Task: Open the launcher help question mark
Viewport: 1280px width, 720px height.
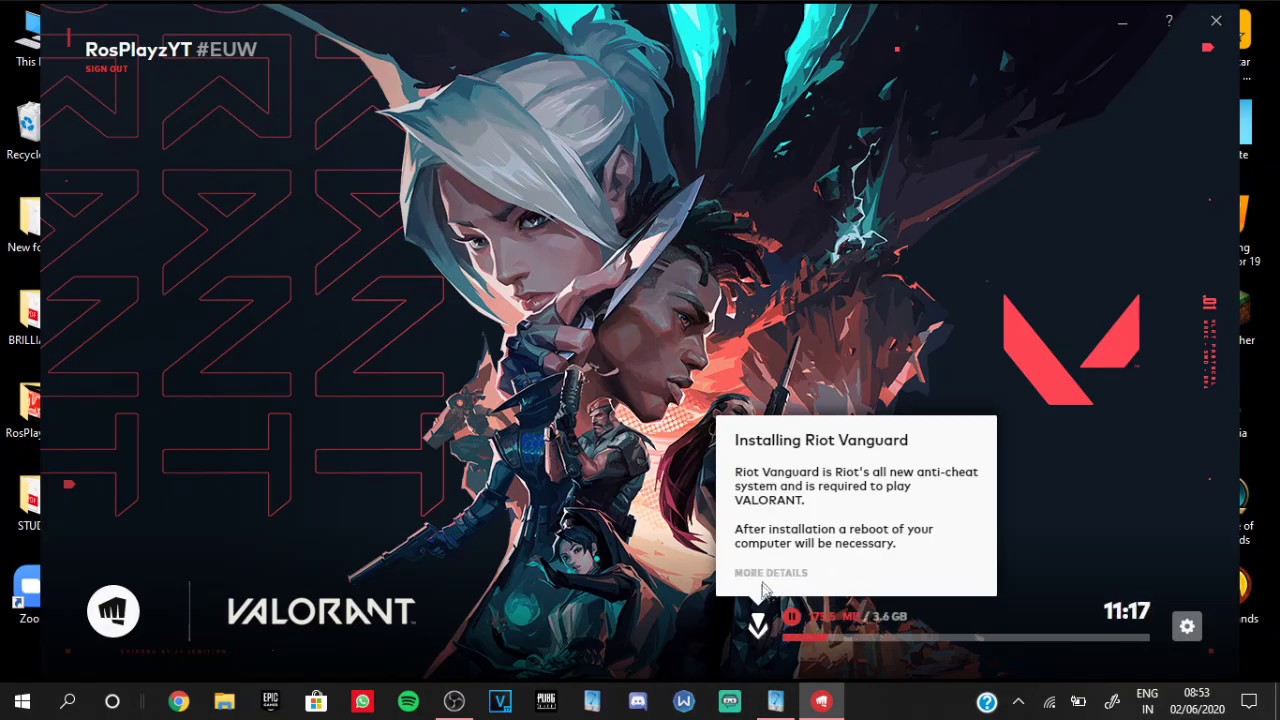Action: click(1168, 21)
